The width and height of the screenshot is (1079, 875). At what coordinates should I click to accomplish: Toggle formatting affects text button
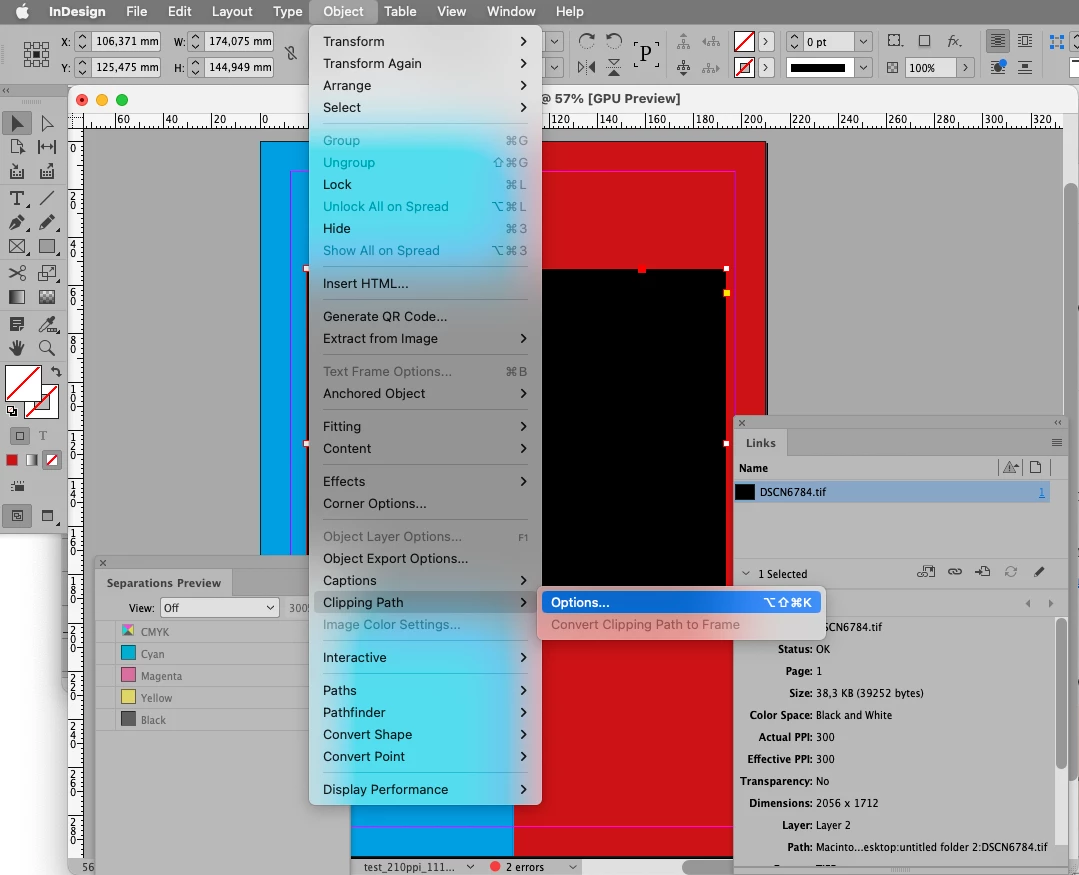coord(43,435)
